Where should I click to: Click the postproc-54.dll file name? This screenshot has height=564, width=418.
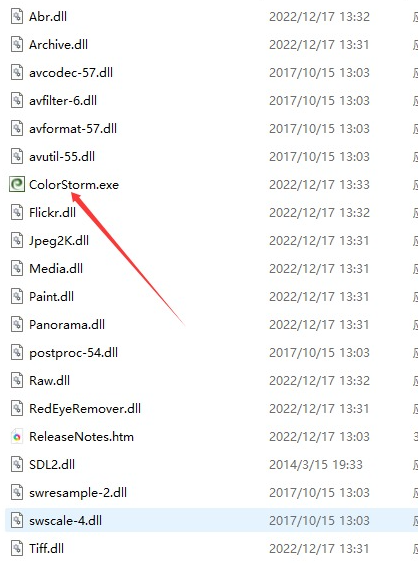pyautogui.click(x=73, y=353)
